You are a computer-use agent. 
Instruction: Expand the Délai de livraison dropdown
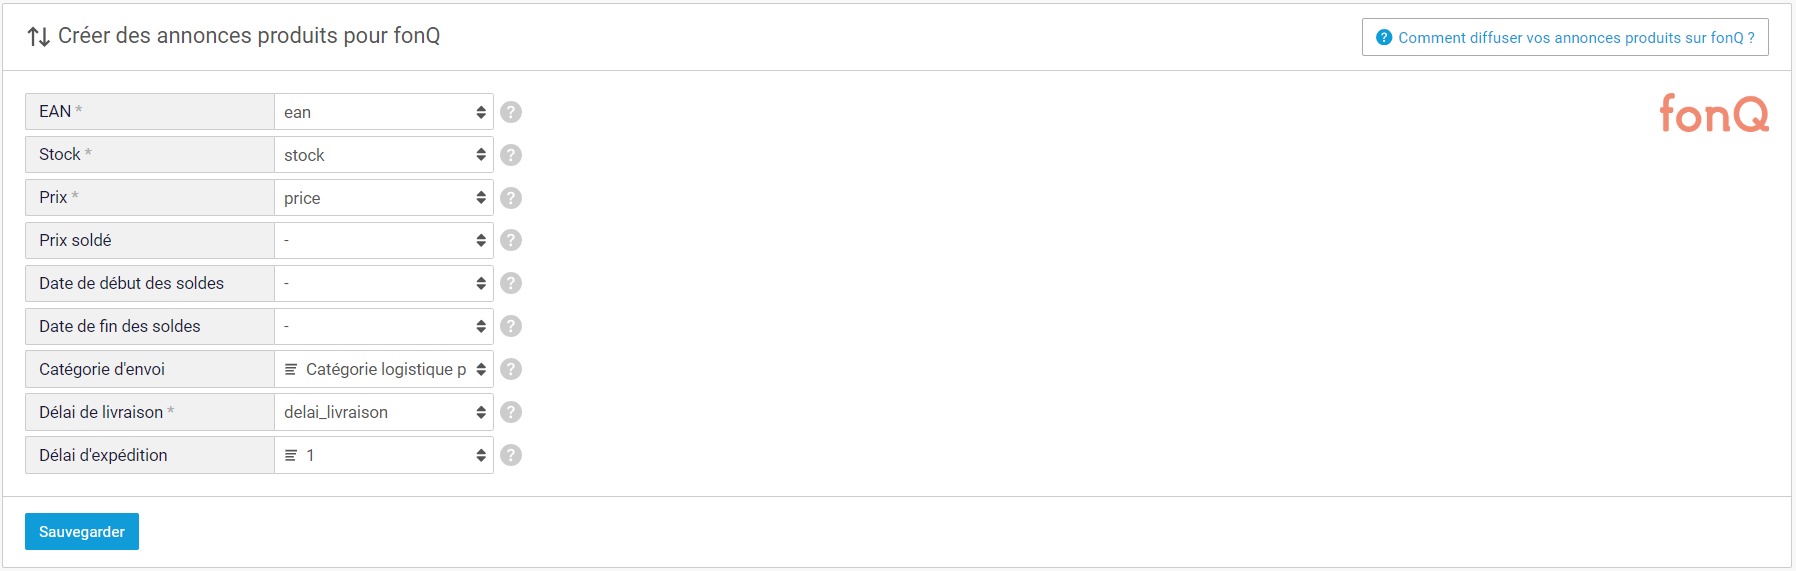point(384,412)
